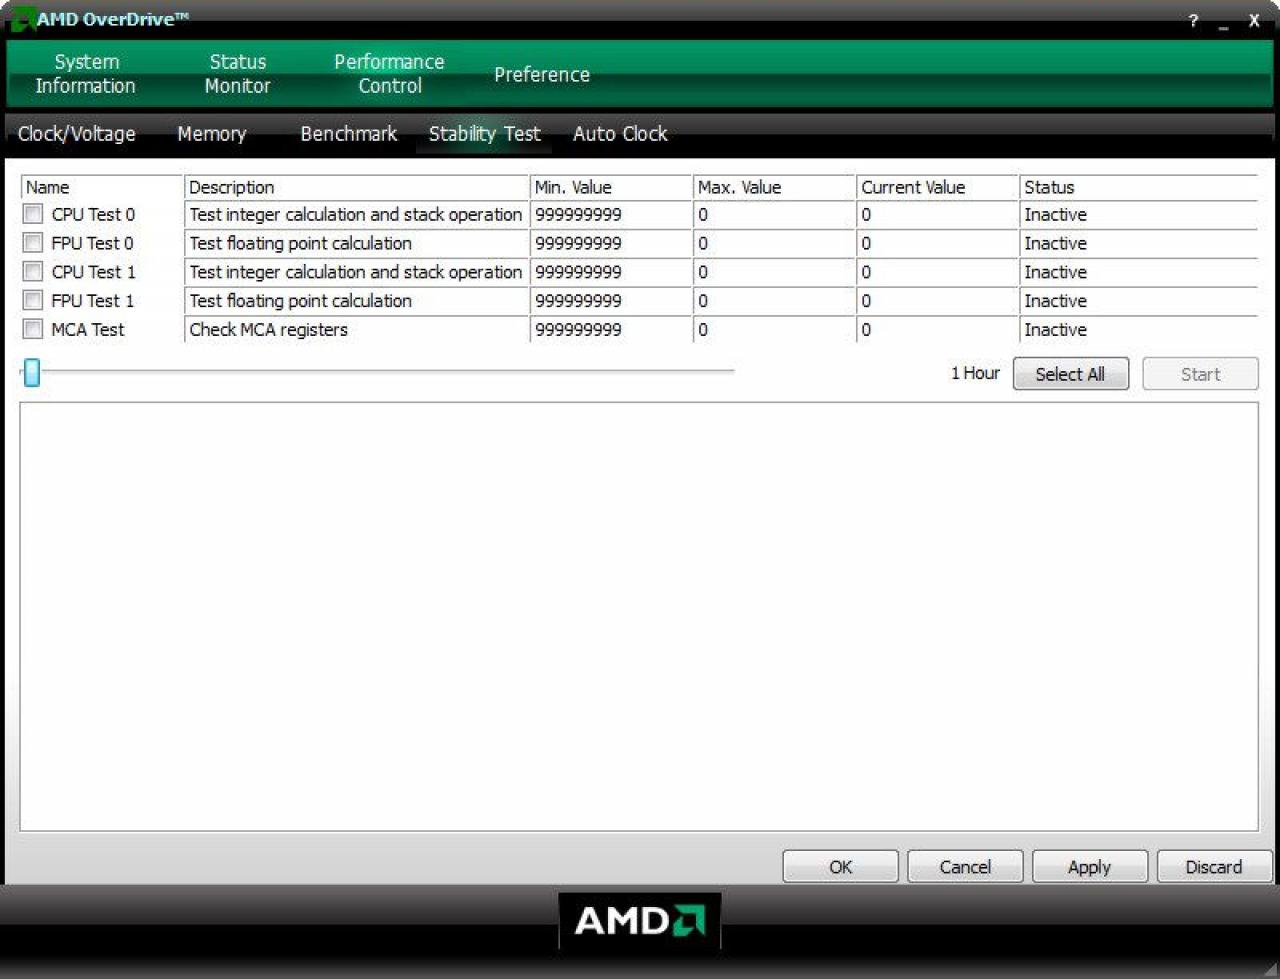This screenshot has height=979, width=1280.
Task: Click the Start test button
Action: [x=1200, y=374]
